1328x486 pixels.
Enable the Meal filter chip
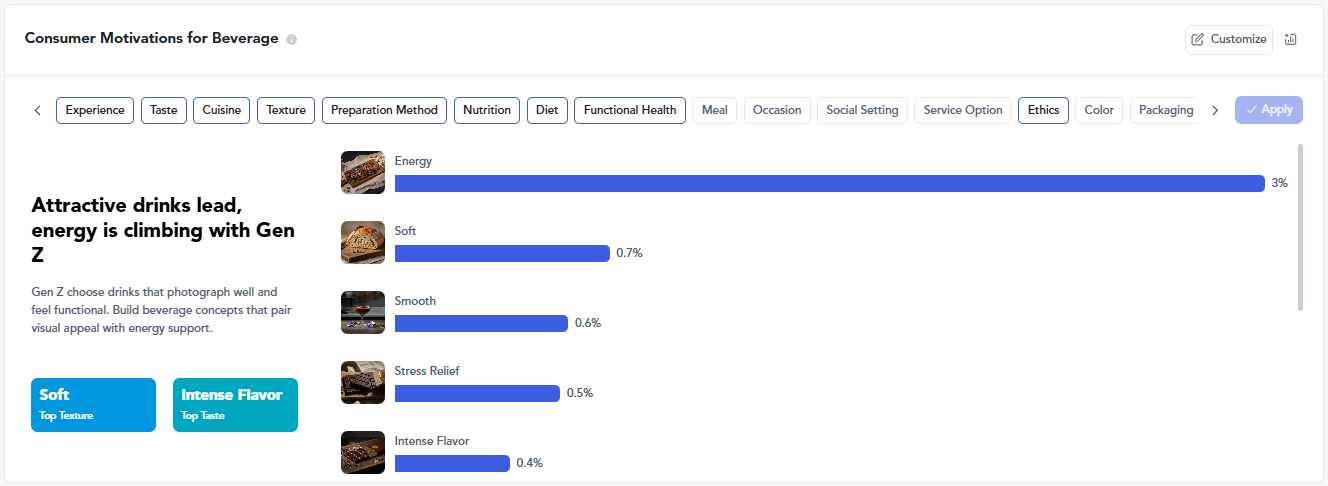tap(715, 110)
